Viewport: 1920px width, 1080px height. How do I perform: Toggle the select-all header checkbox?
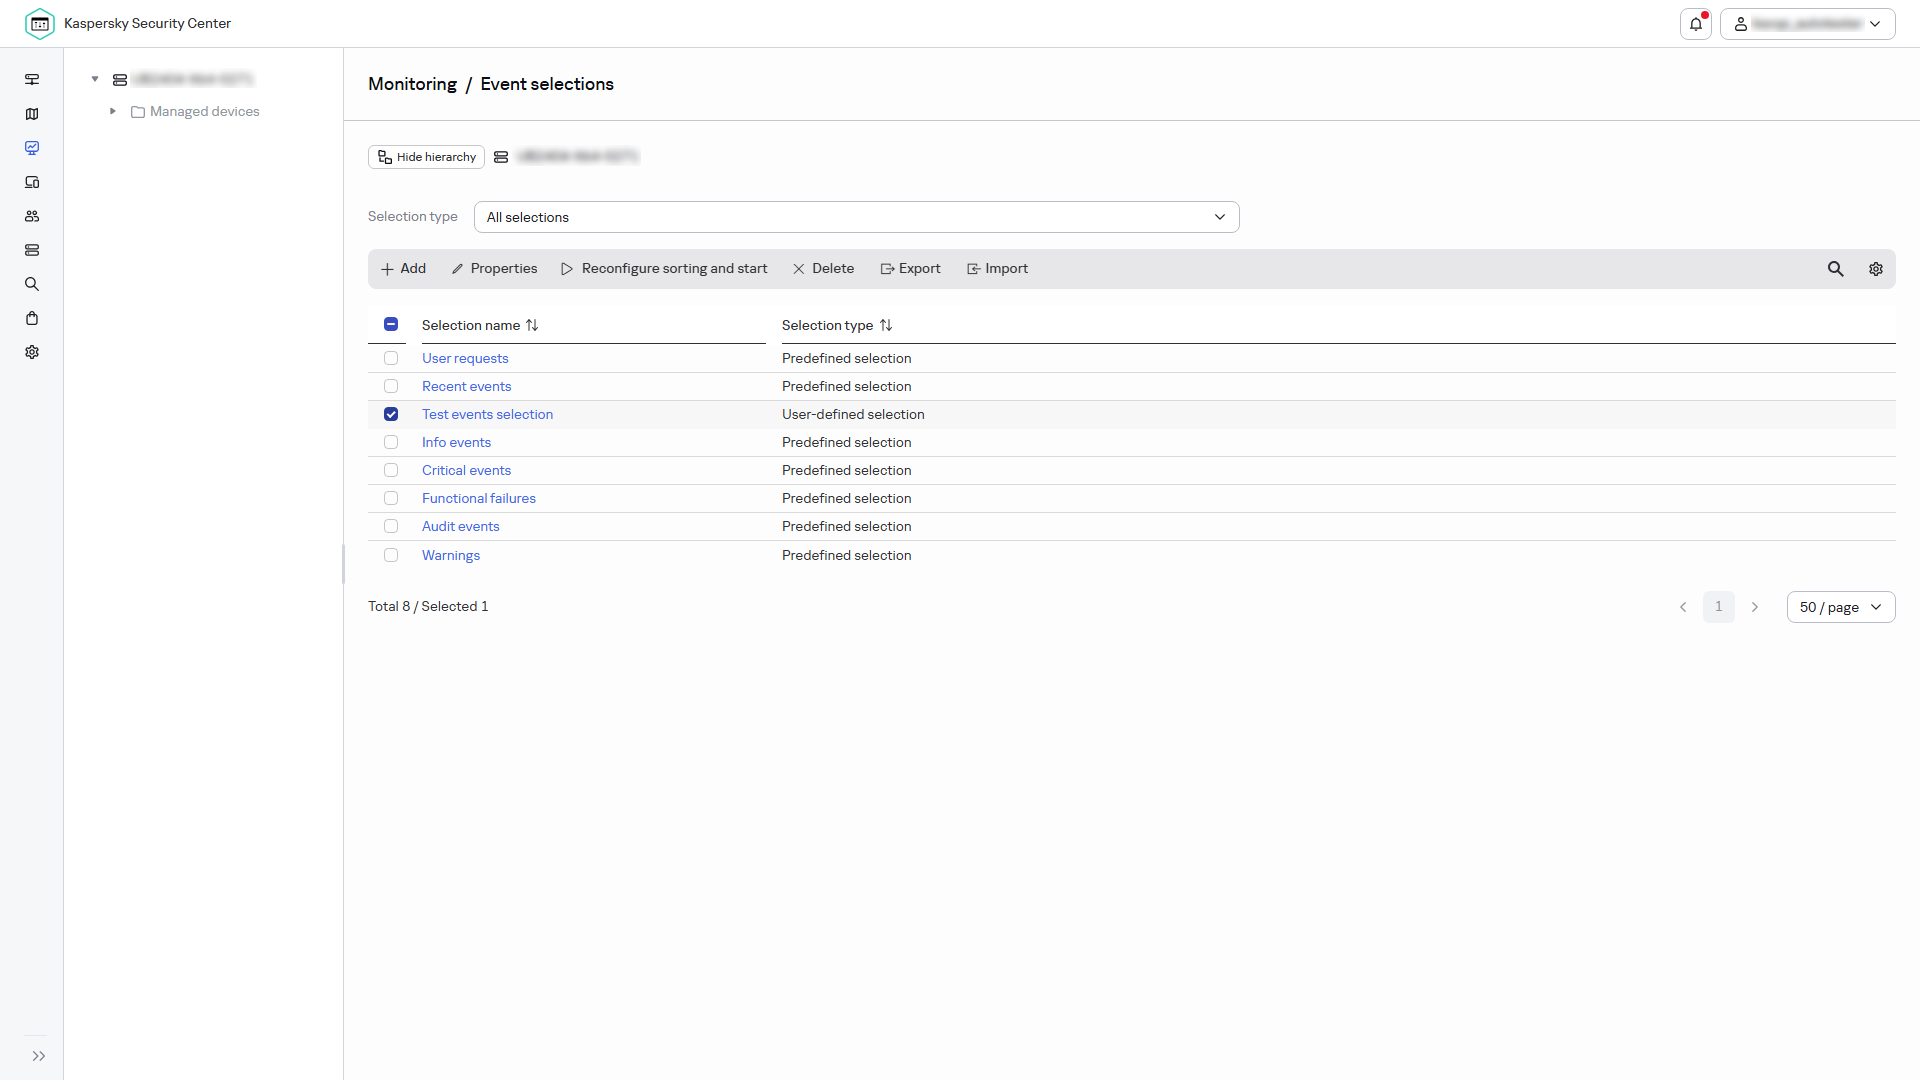(391, 324)
